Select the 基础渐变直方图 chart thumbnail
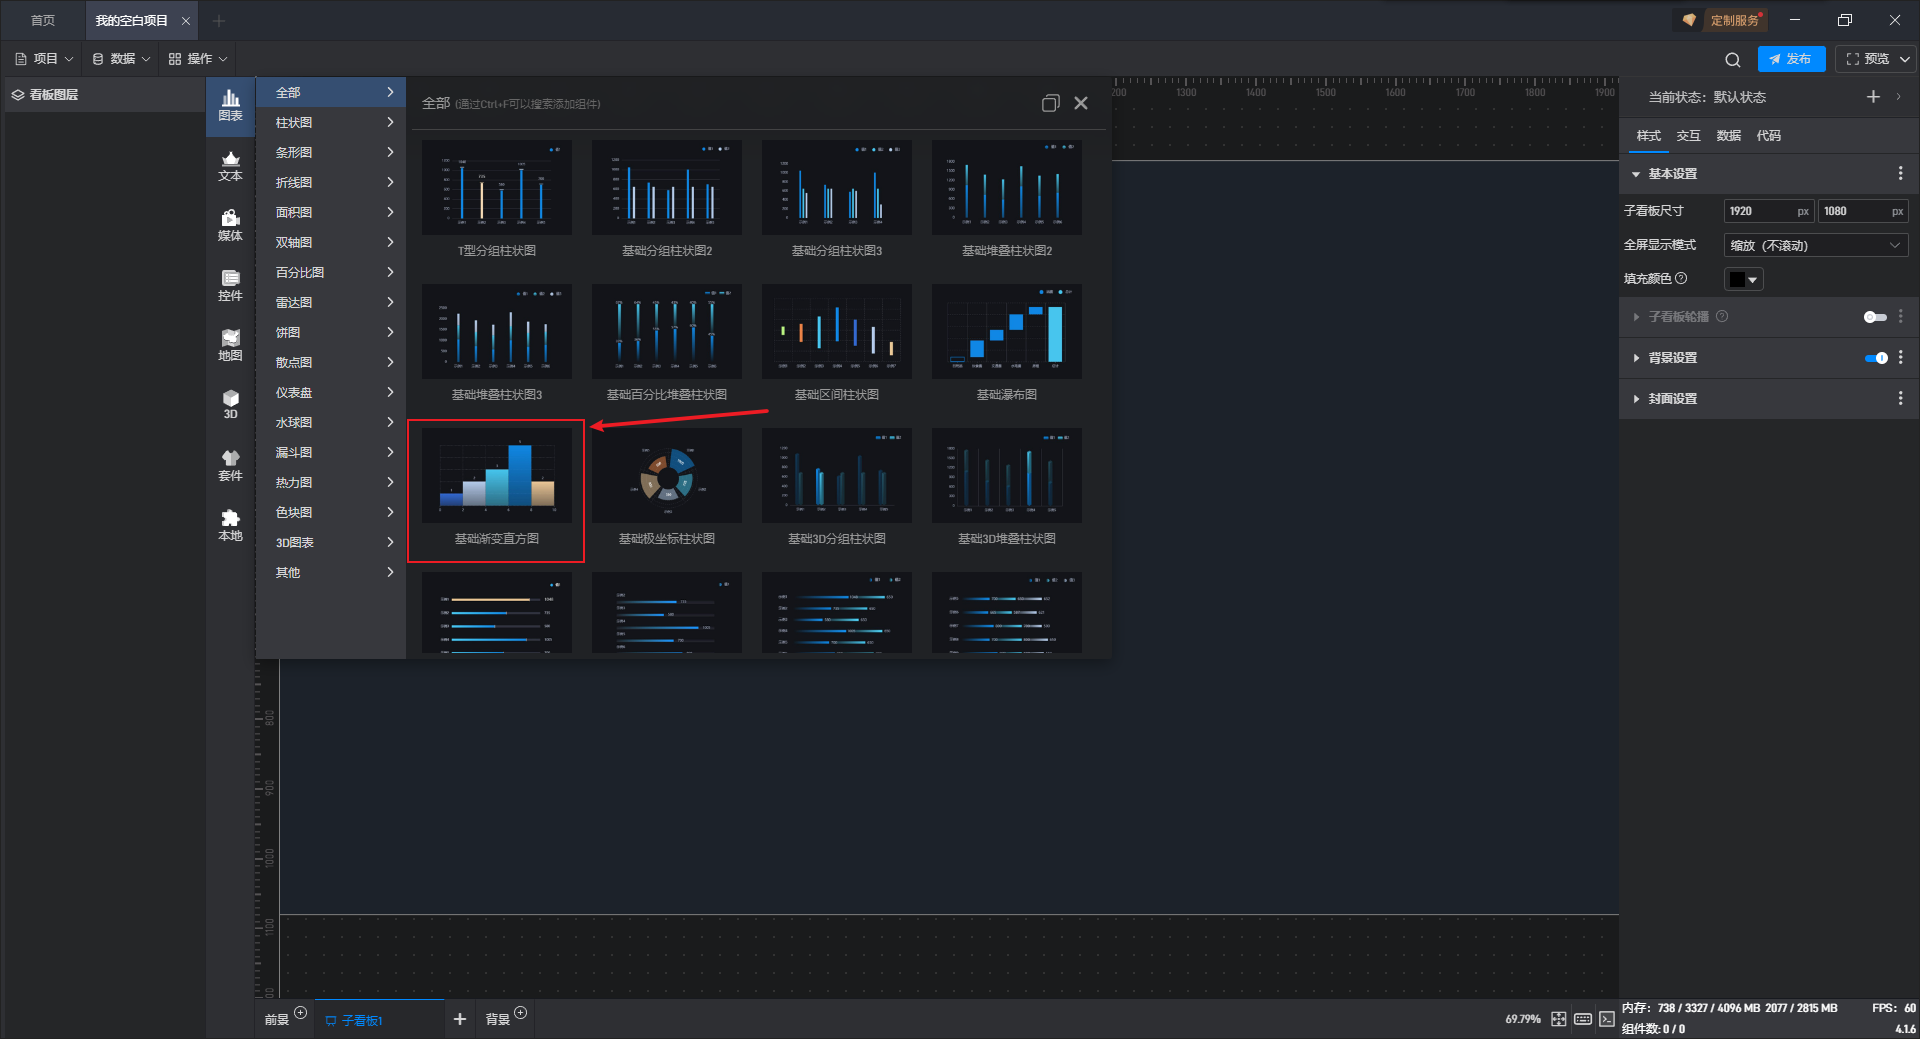 496,476
